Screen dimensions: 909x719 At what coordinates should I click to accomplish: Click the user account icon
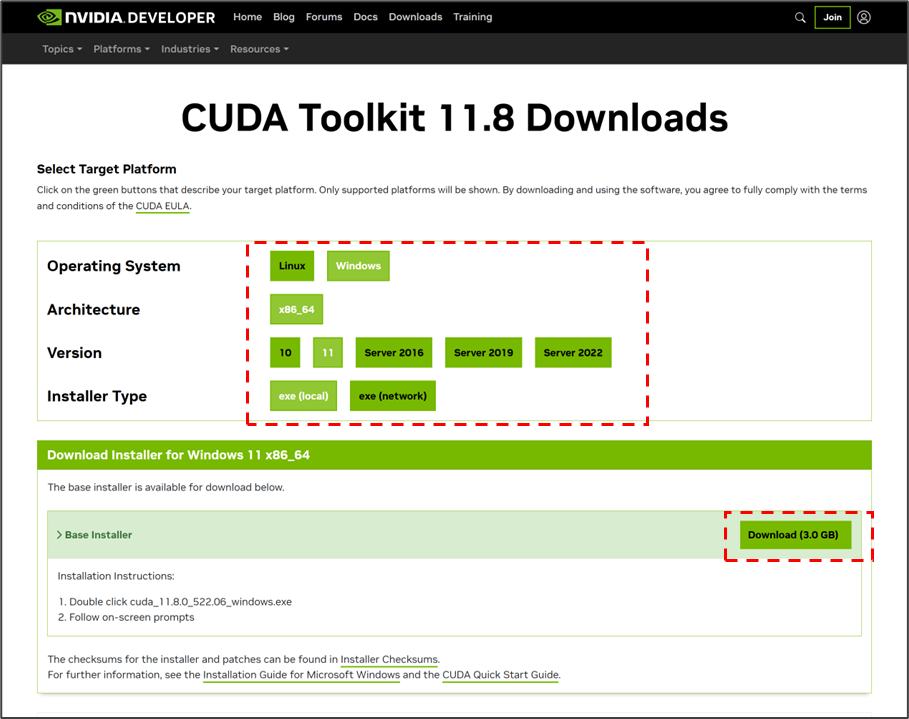(864, 17)
